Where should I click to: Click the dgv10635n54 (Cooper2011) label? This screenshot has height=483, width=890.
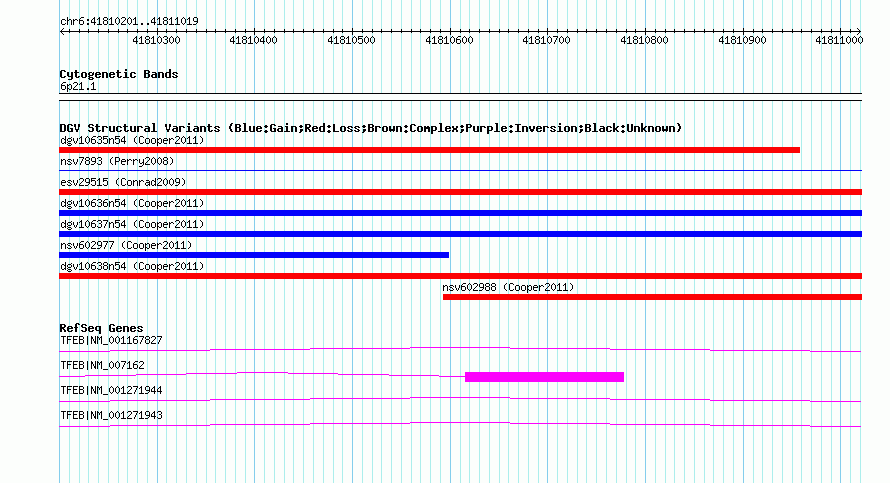pyautogui.click(x=132, y=140)
